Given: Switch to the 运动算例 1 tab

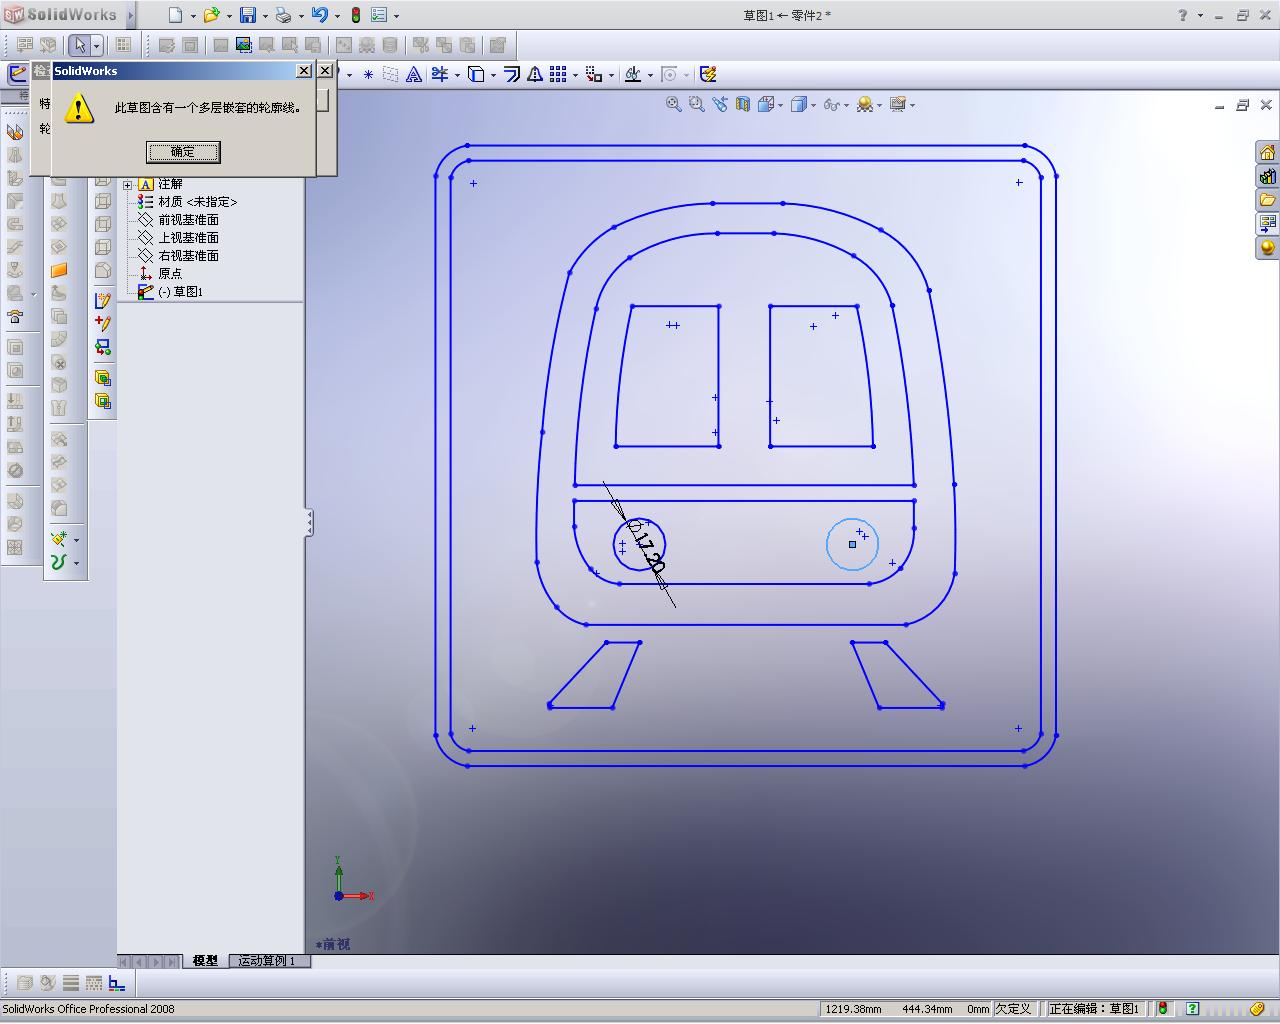Looking at the screenshot, I should [x=267, y=961].
